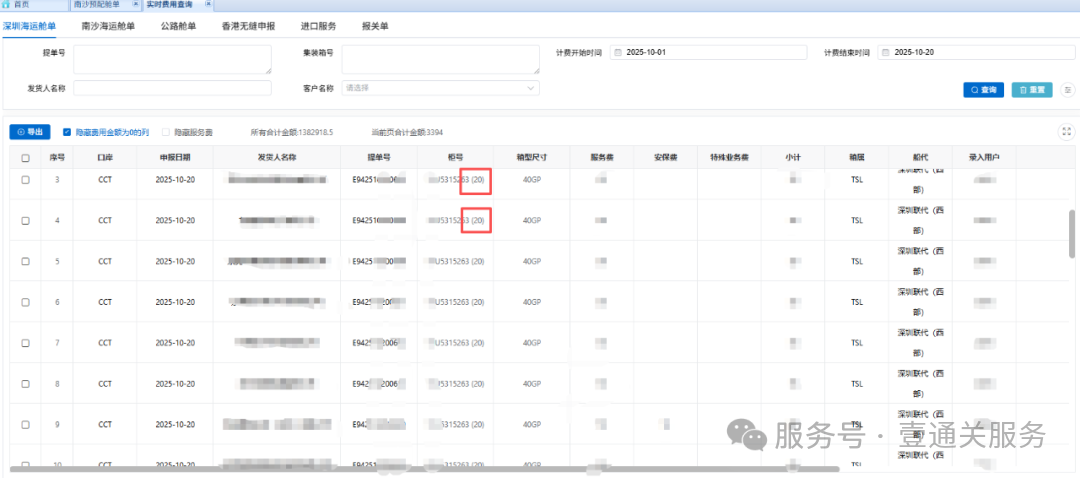Toggle the select-all checkbox in table header
This screenshot has width=1080, height=478.
coord(25,158)
